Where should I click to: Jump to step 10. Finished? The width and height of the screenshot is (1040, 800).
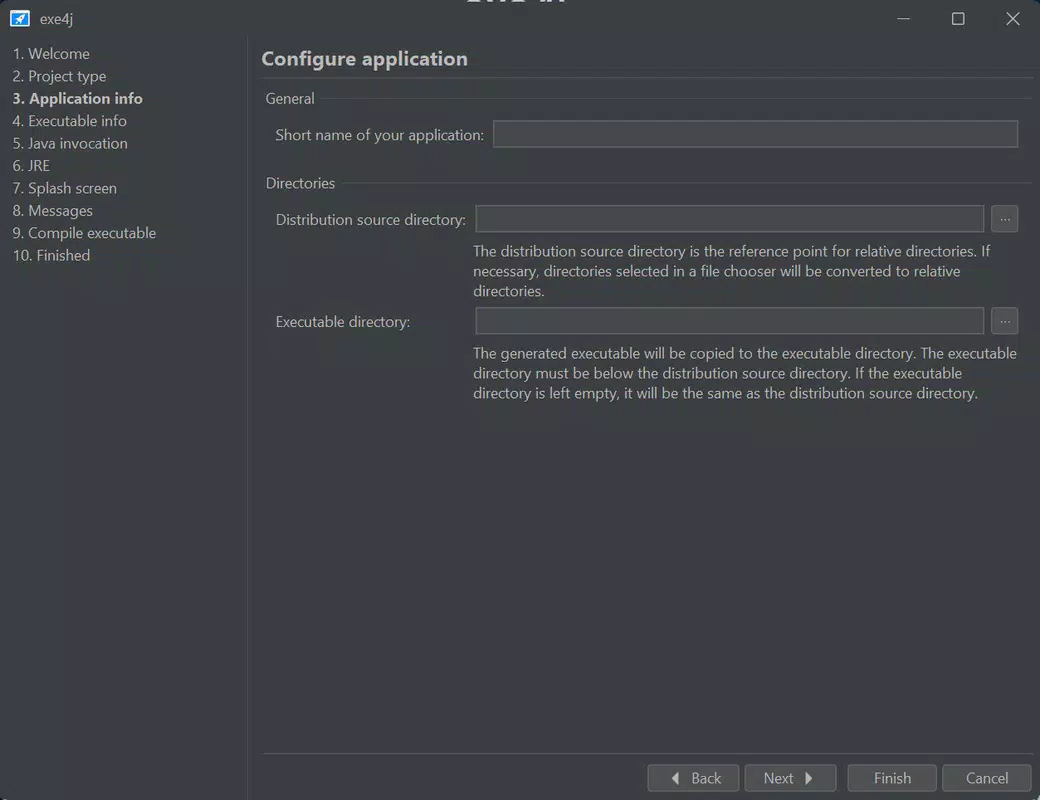[x=51, y=255]
